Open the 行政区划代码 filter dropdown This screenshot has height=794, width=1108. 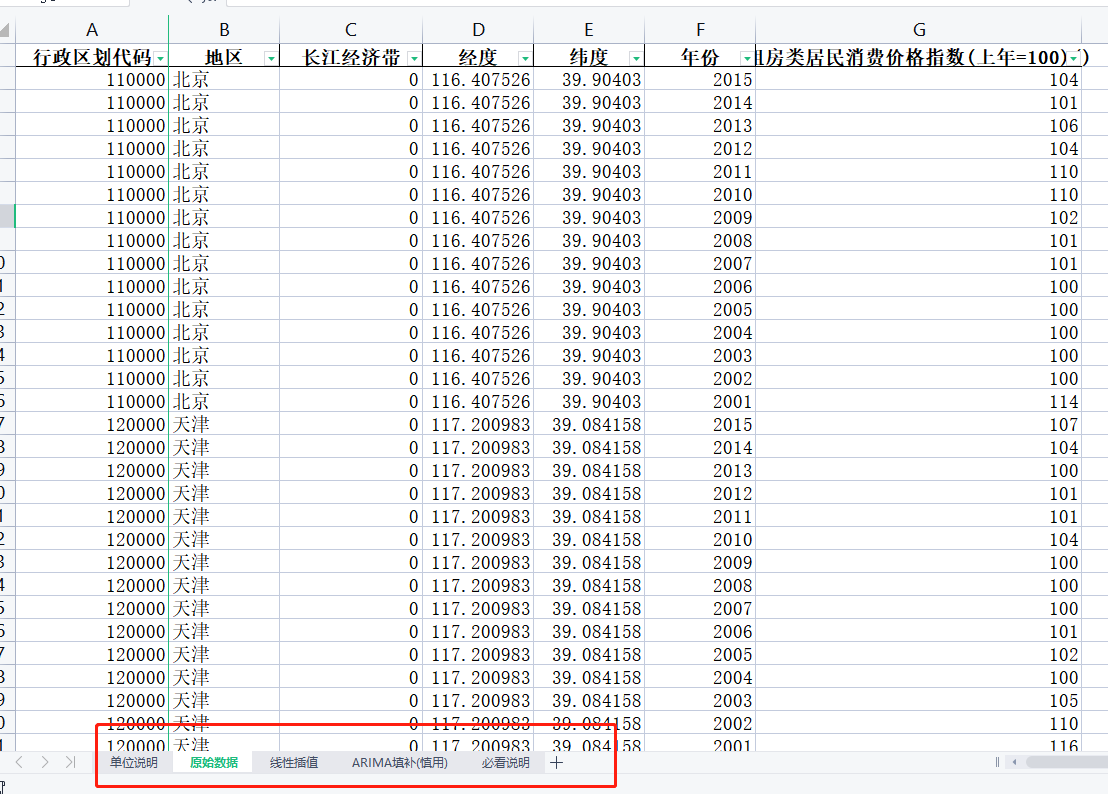coord(161,58)
